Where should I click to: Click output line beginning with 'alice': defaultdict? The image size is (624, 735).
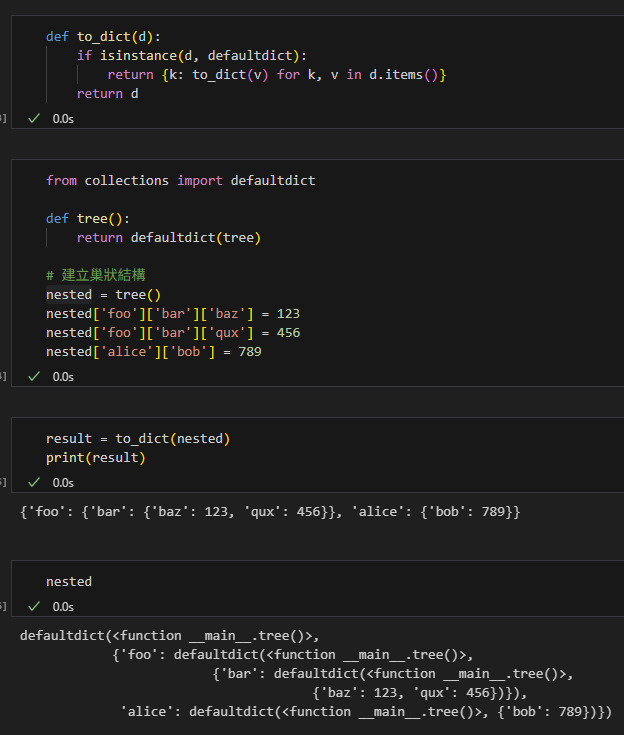366,712
